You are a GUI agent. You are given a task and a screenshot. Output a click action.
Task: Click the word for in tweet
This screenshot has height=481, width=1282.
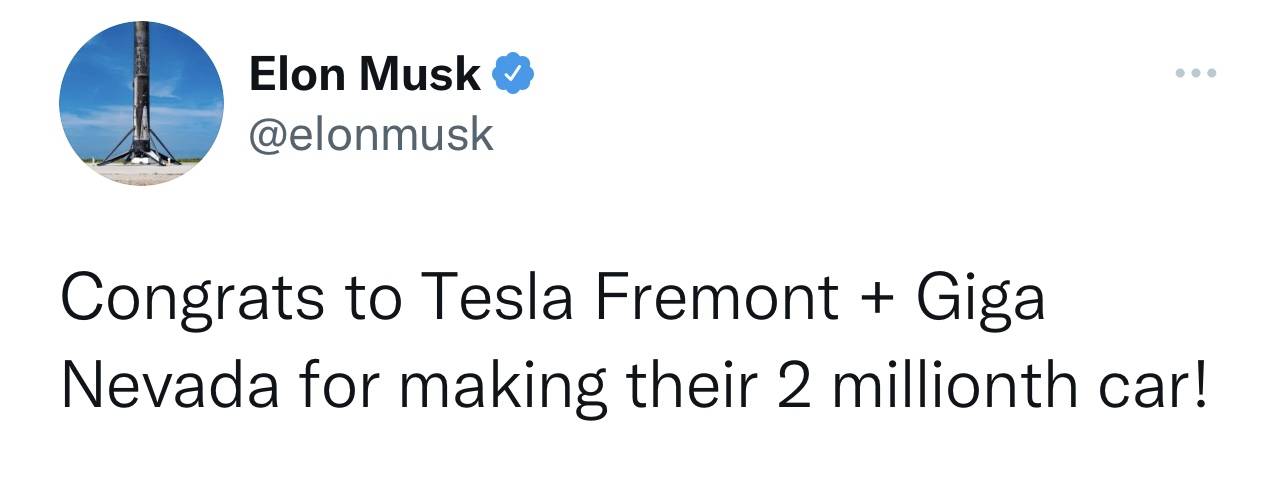[x=327, y=385]
